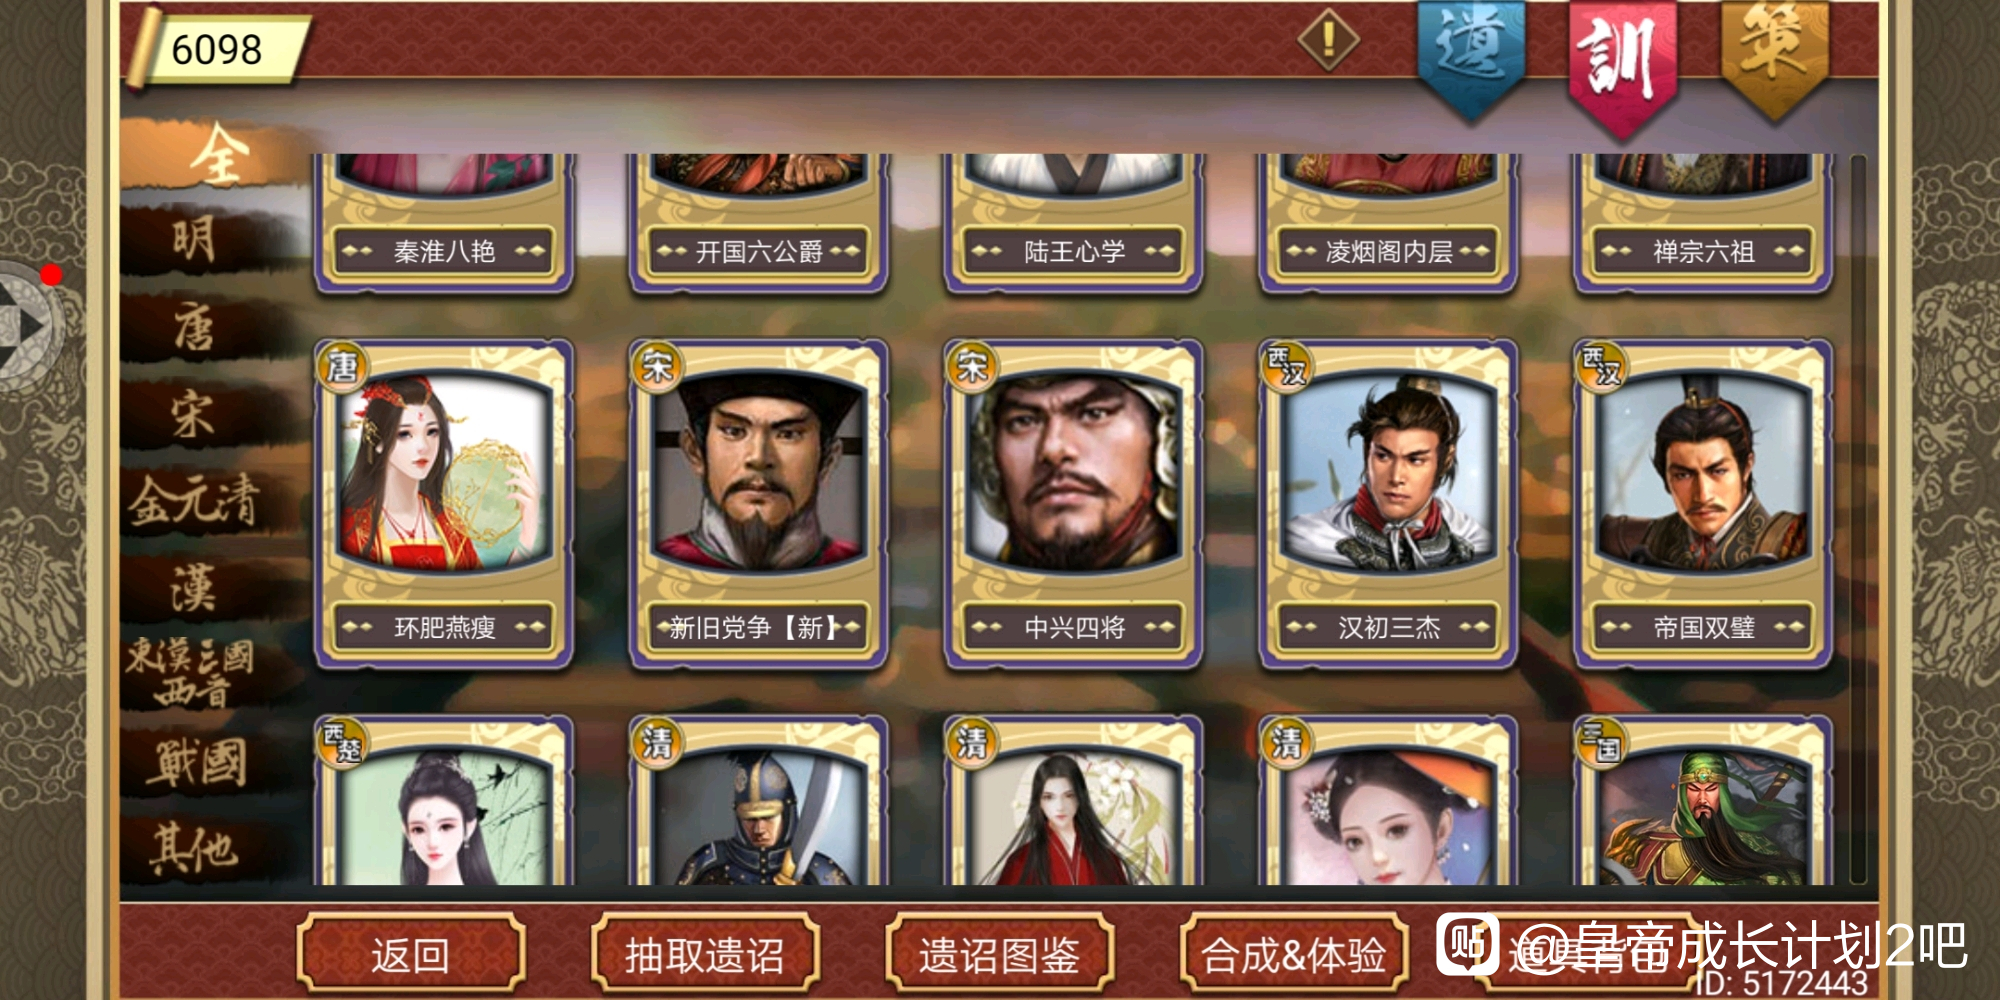Select the 新旧党争【新】 card

[758, 503]
